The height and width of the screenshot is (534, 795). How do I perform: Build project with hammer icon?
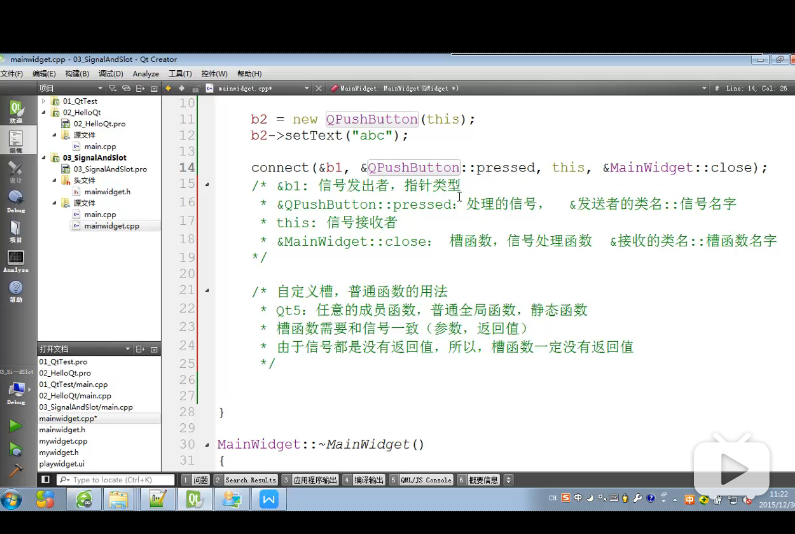(x=16, y=471)
